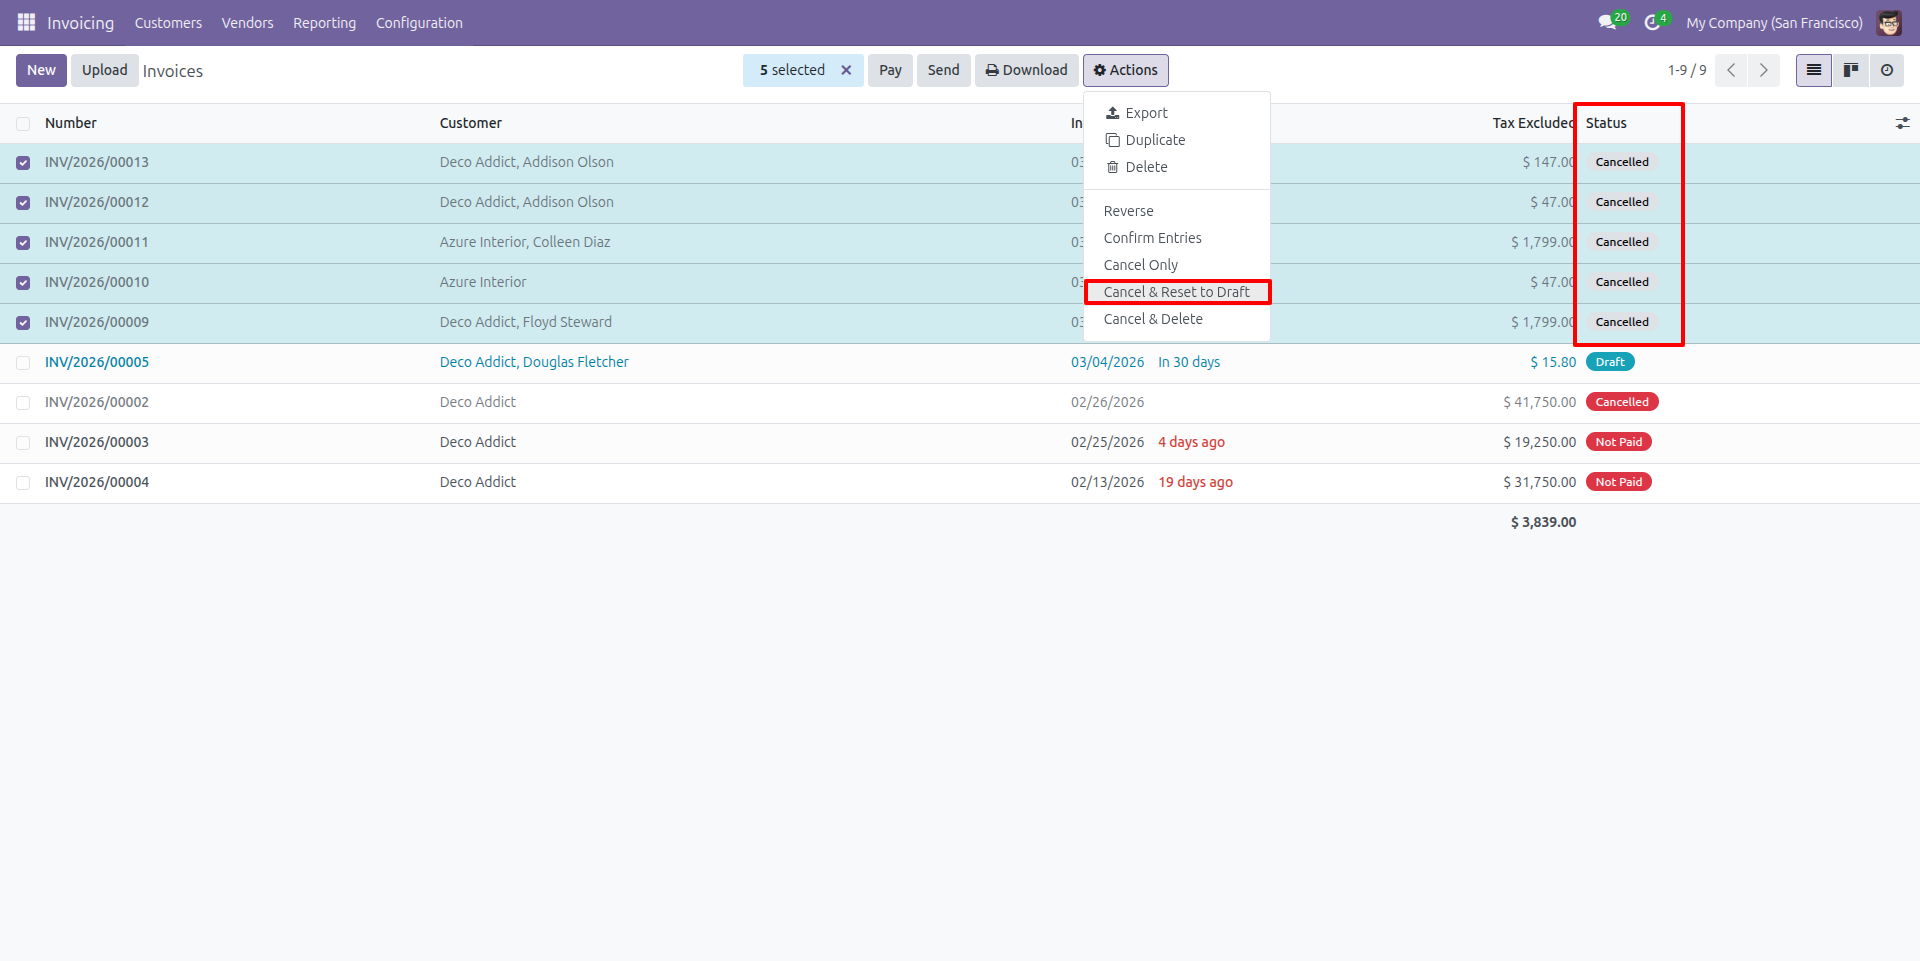
Task: Toggle the select-all checkbox in header
Action: tap(23, 123)
